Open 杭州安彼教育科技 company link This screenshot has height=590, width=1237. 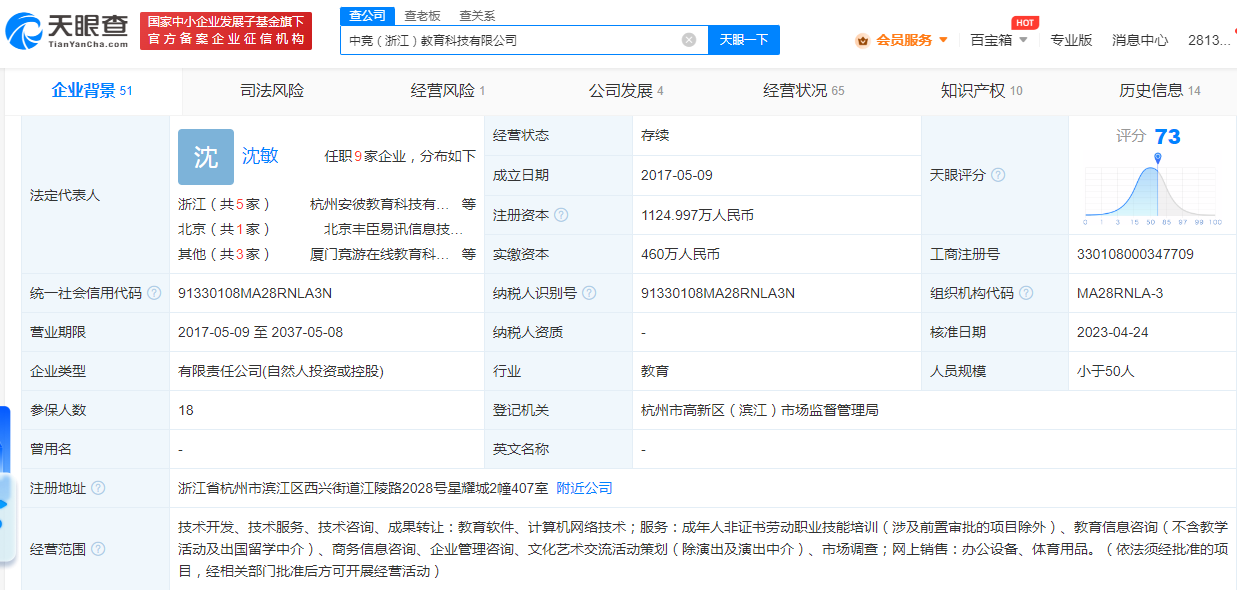[380, 203]
